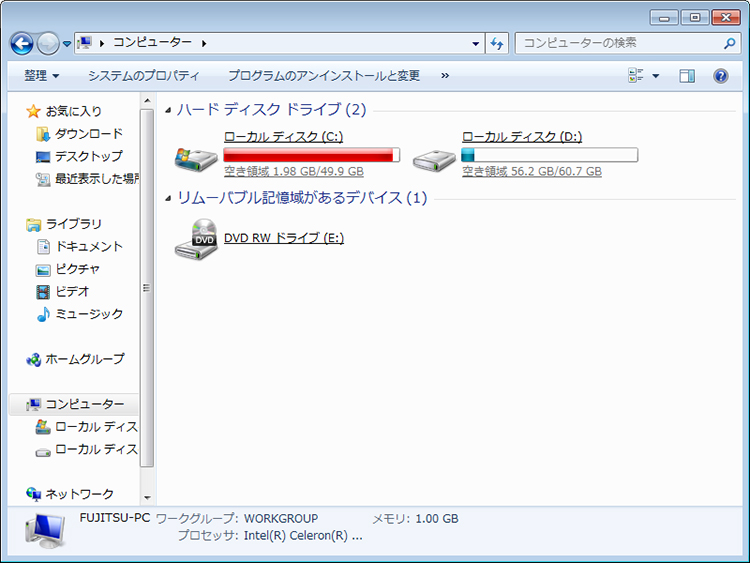Image resolution: width=750 pixels, height=563 pixels.
Task: Click the red C: usage bar
Action: coord(311,155)
